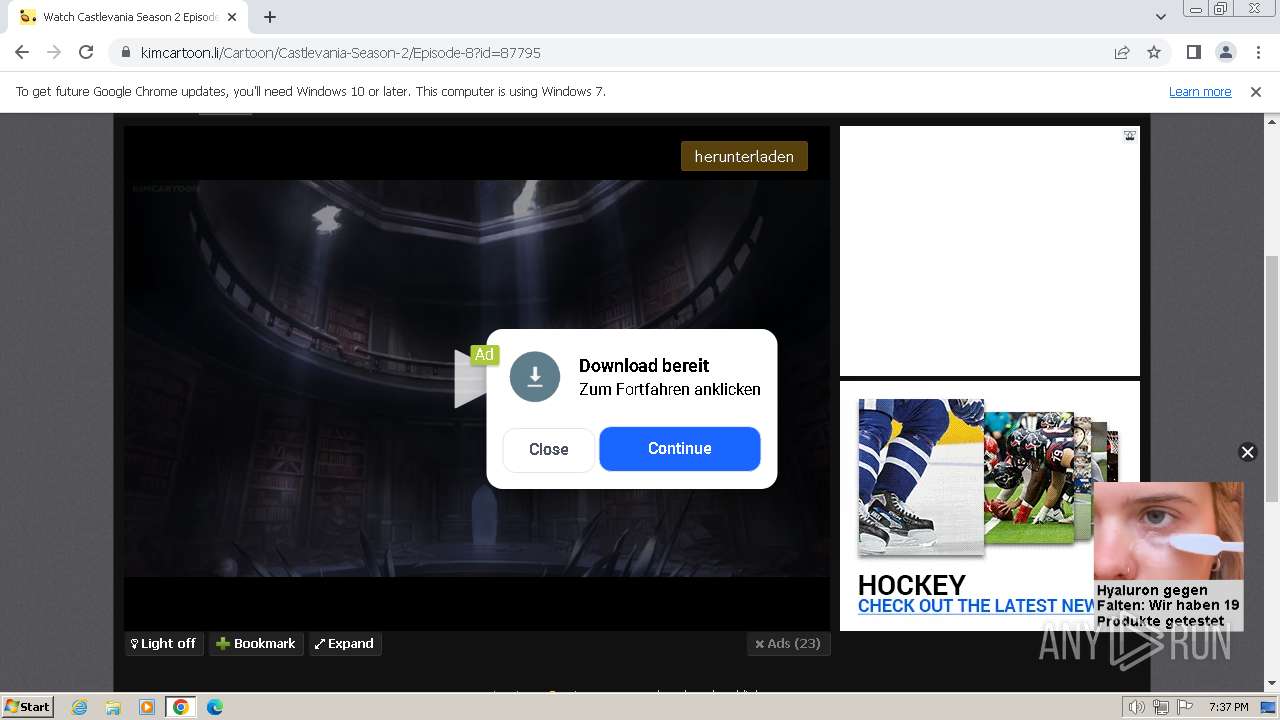The height and width of the screenshot is (720, 1280).
Task: Click Continue in download popup
Action: [x=680, y=449]
